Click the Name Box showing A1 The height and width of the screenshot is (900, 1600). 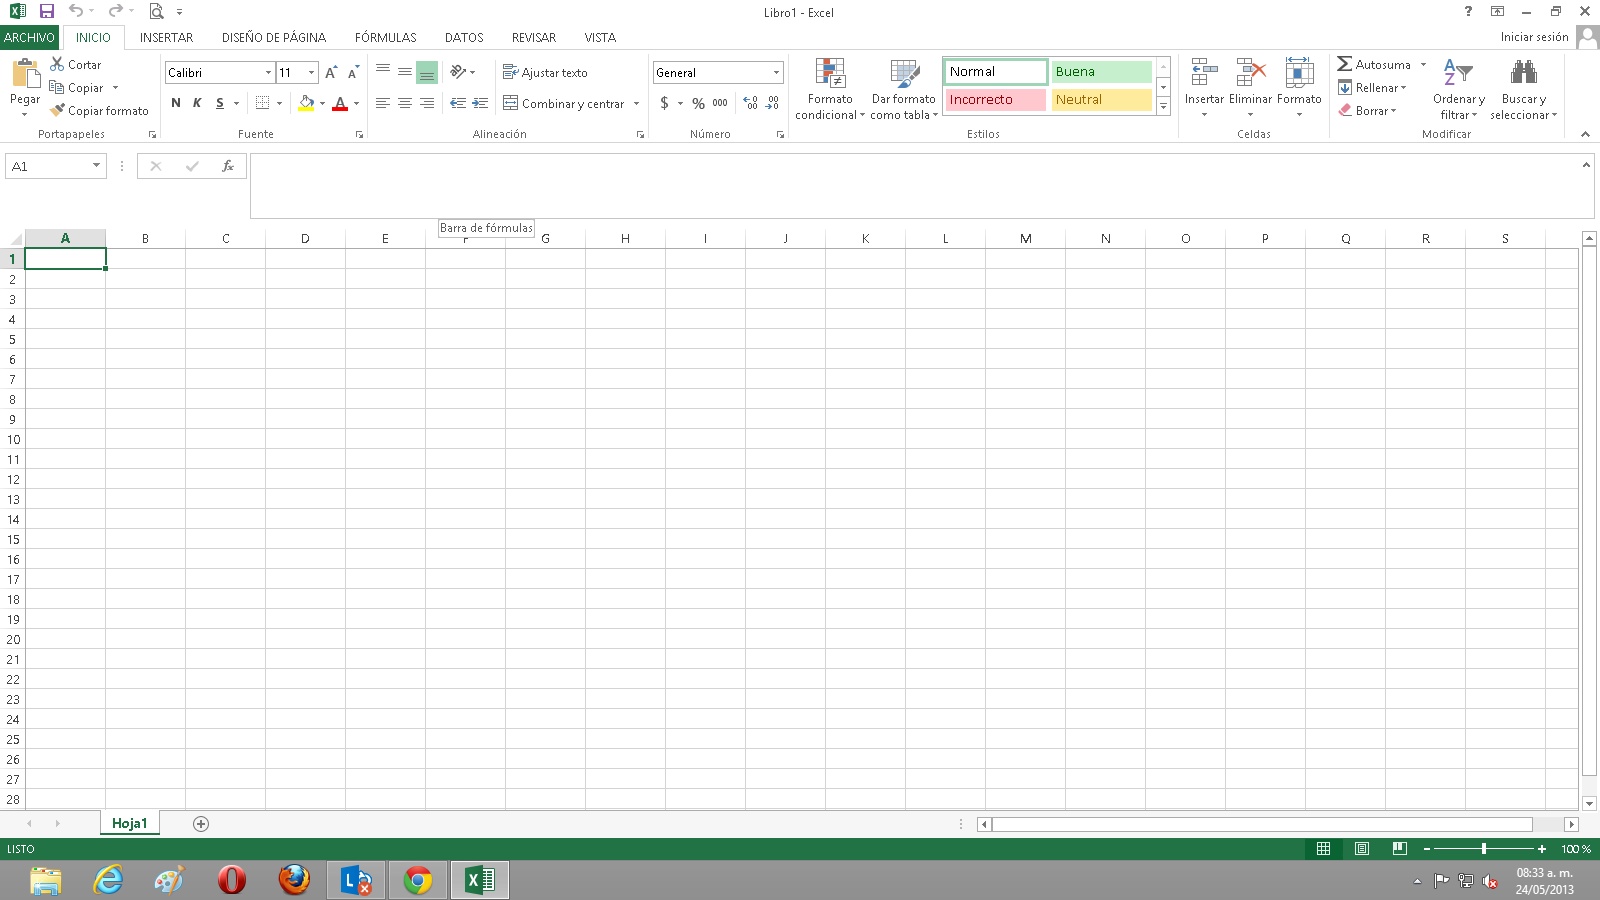[x=47, y=166]
